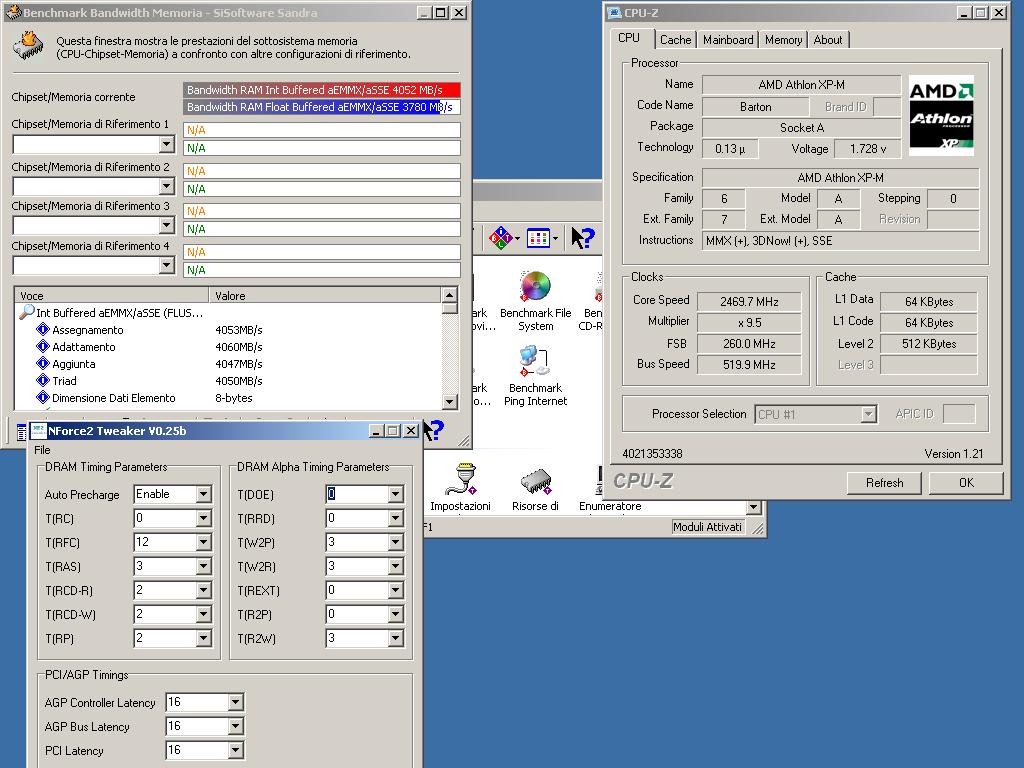Viewport: 1024px width, 768px height.
Task: Select the CPU tab in CPU-Z
Action: (629, 38)
